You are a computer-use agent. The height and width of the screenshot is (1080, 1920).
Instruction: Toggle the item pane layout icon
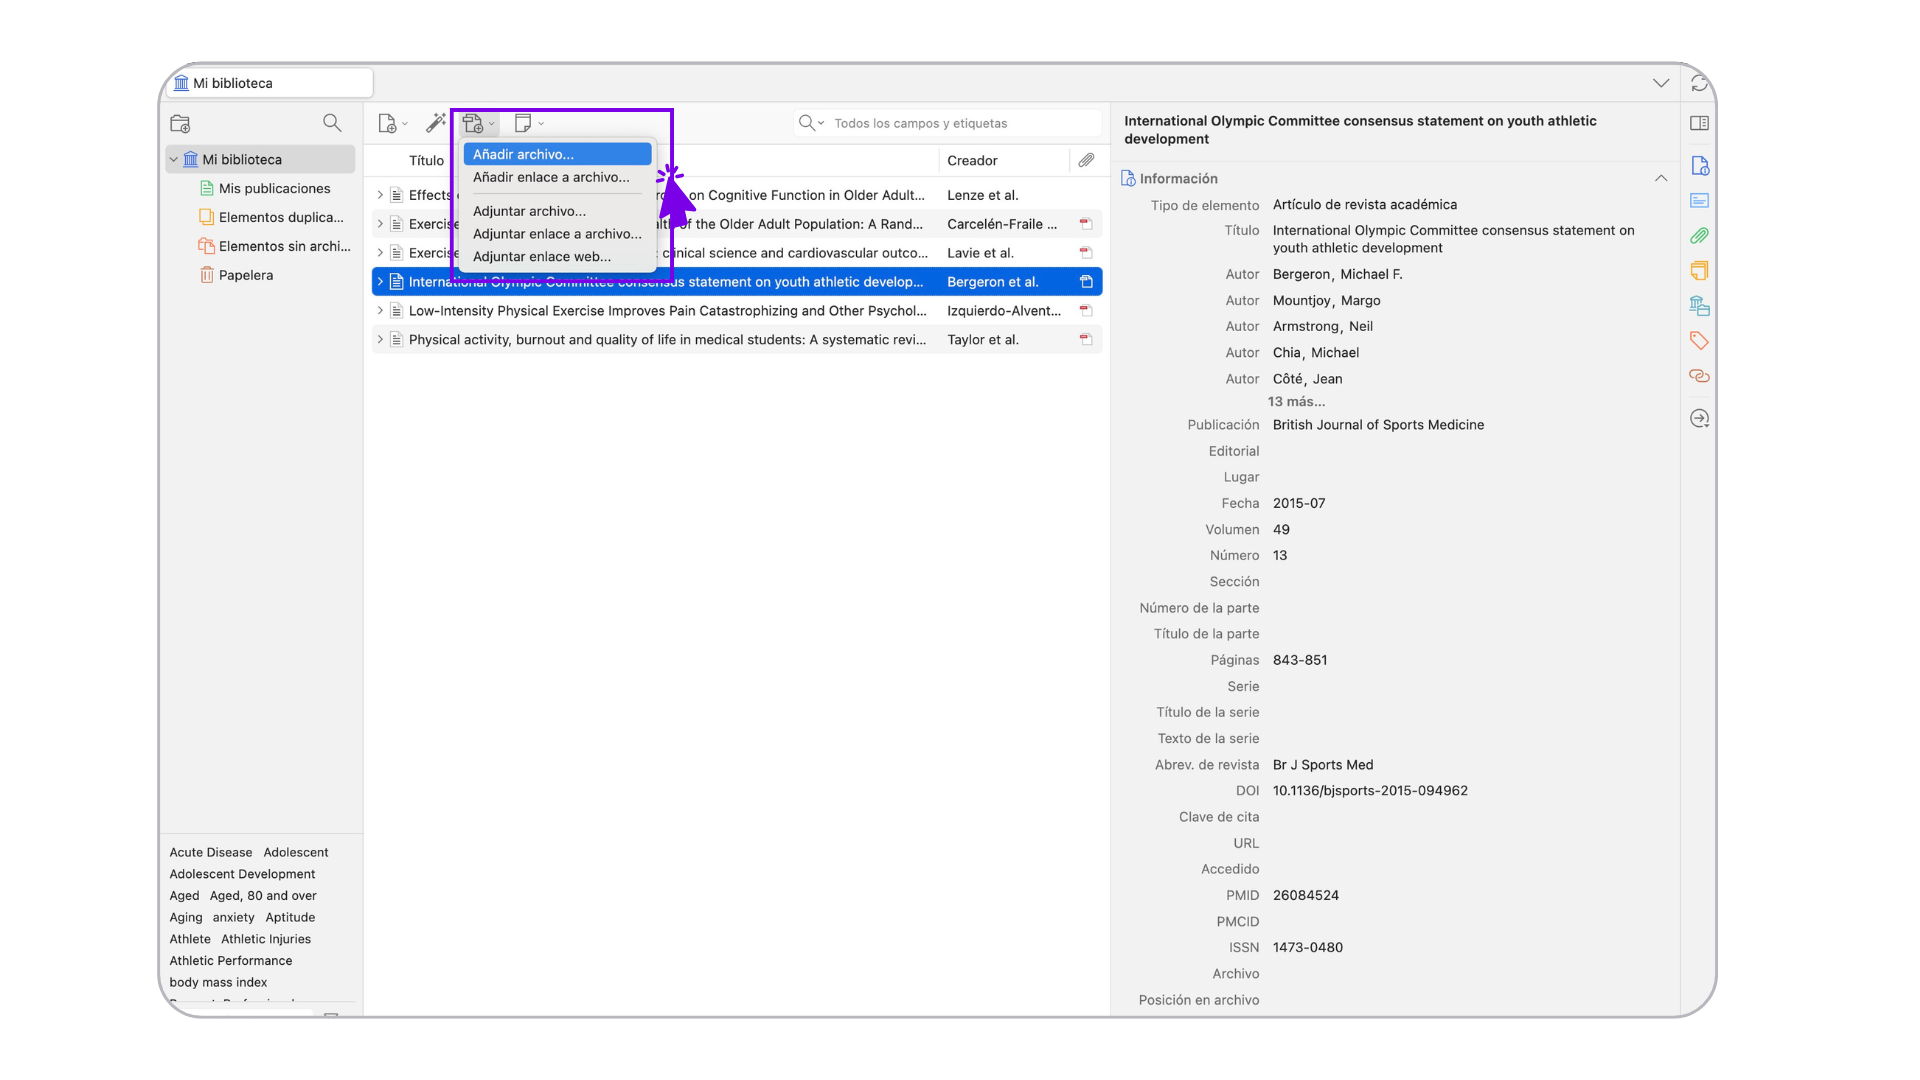(x=1699, y=123)
